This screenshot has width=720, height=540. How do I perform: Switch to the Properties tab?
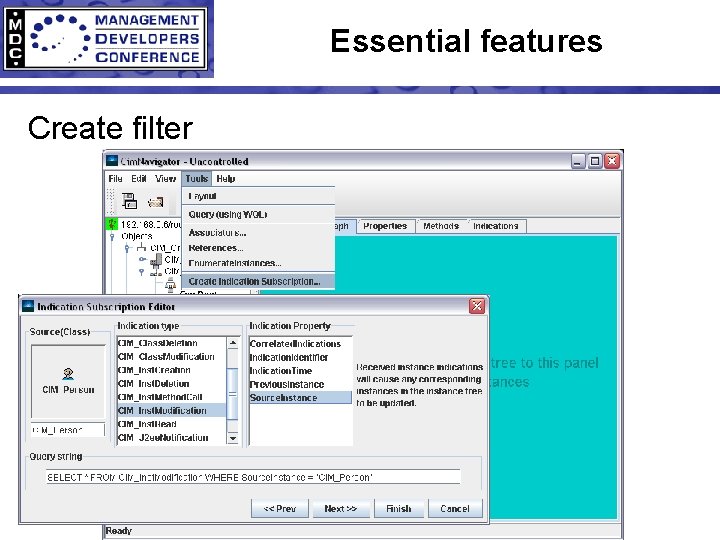point(385,226)
